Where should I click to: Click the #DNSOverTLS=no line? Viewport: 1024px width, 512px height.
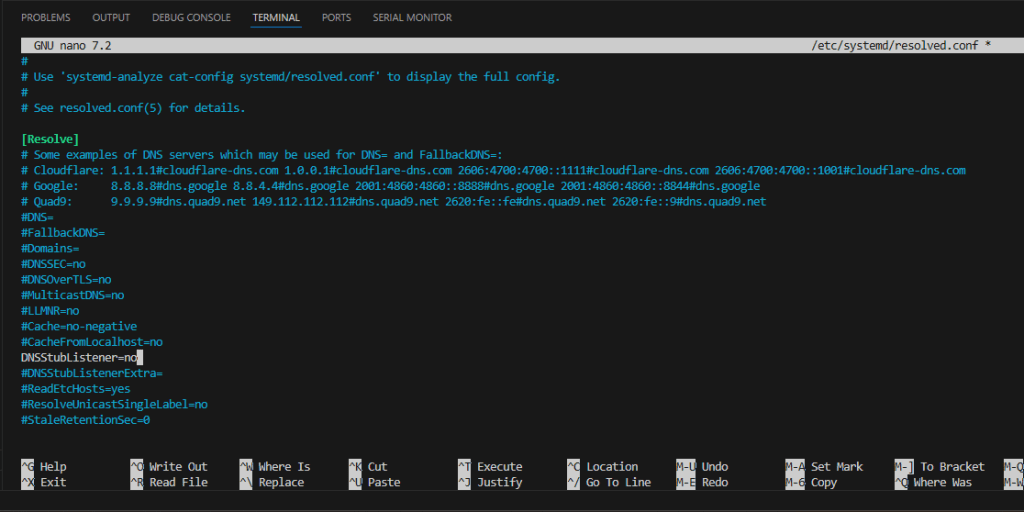66,280
